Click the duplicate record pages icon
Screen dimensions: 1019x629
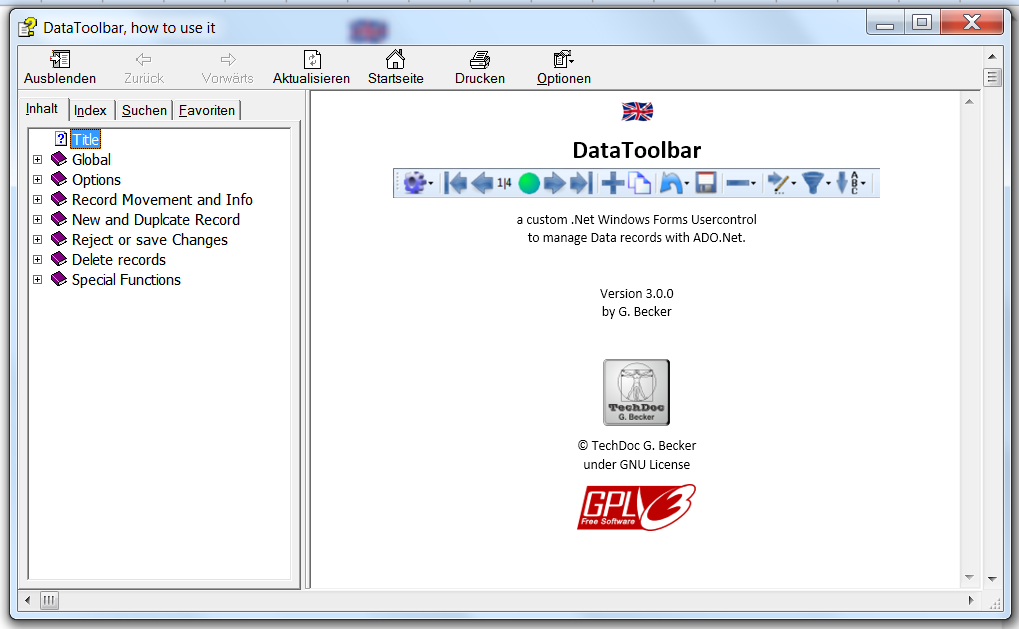click(639, 183)
